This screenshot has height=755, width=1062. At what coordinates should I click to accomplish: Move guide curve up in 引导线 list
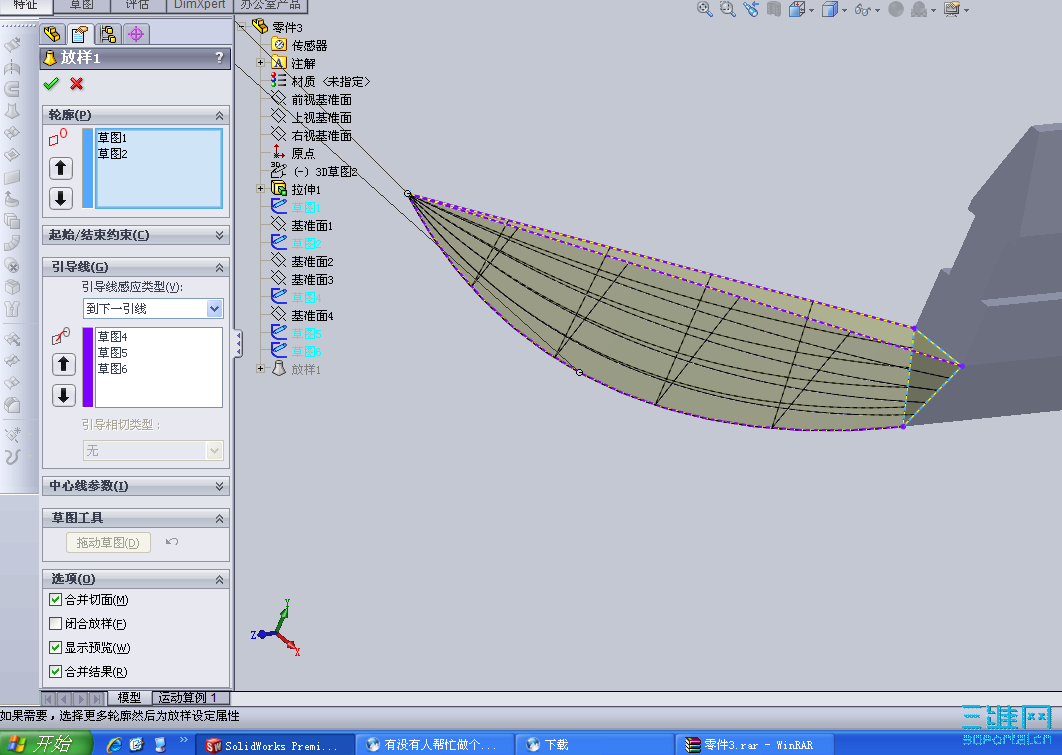64,364
